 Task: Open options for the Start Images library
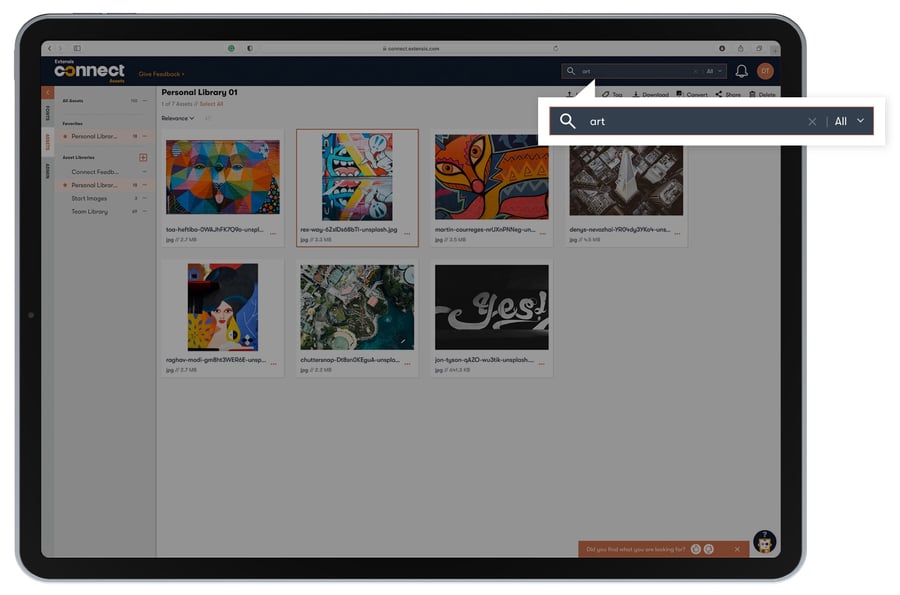pos(145,199)
